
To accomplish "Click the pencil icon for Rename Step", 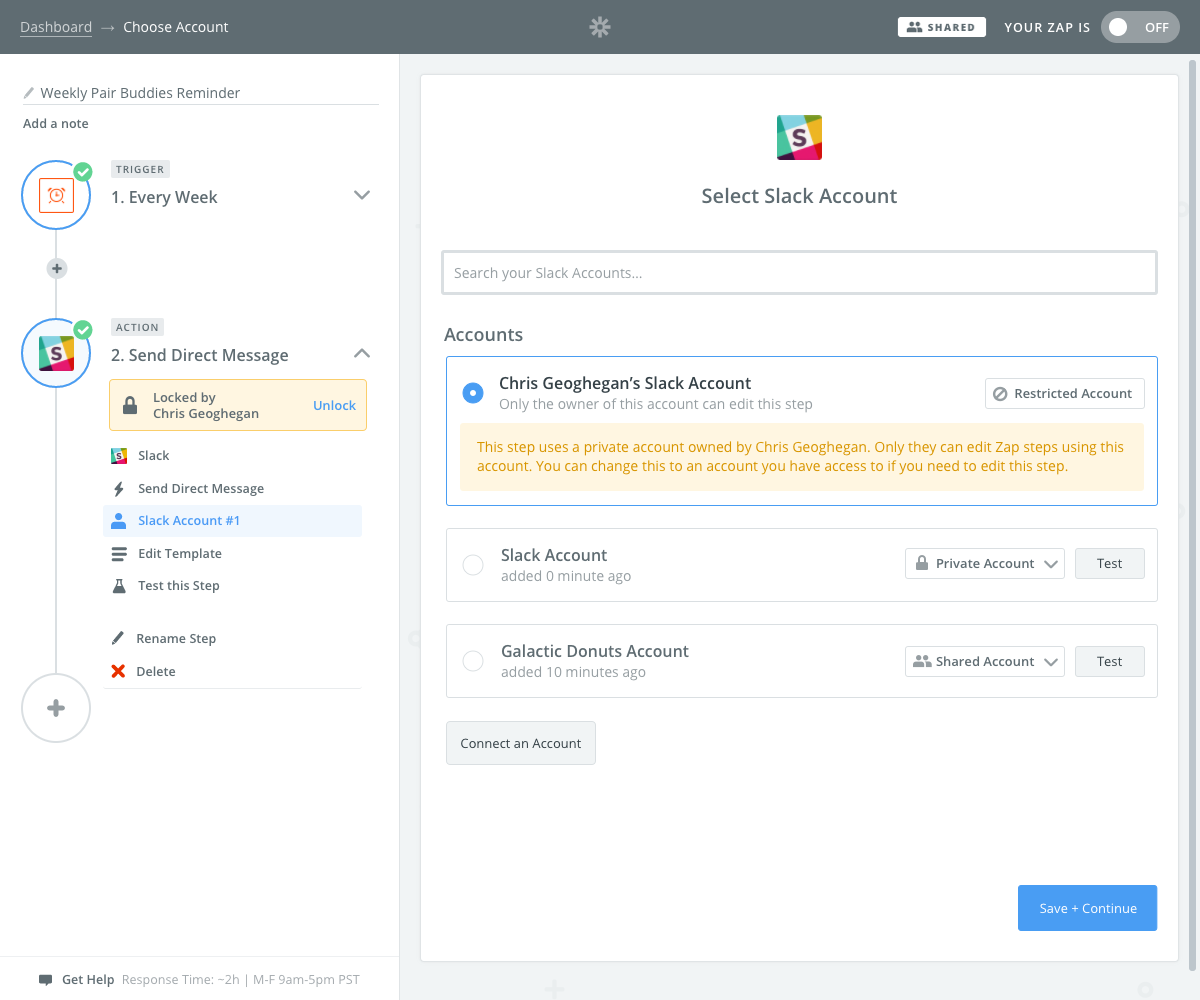I will (118, 638).
